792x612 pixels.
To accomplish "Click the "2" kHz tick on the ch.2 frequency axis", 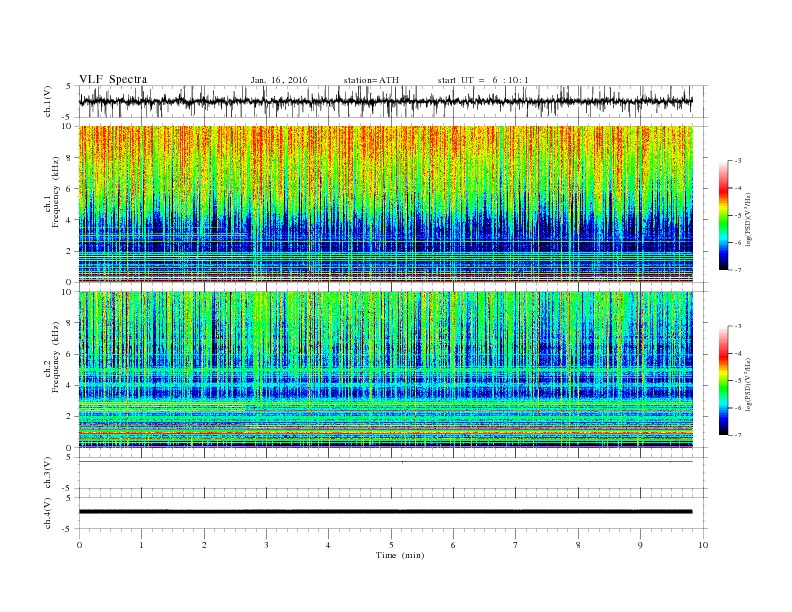I will (70, 417).
